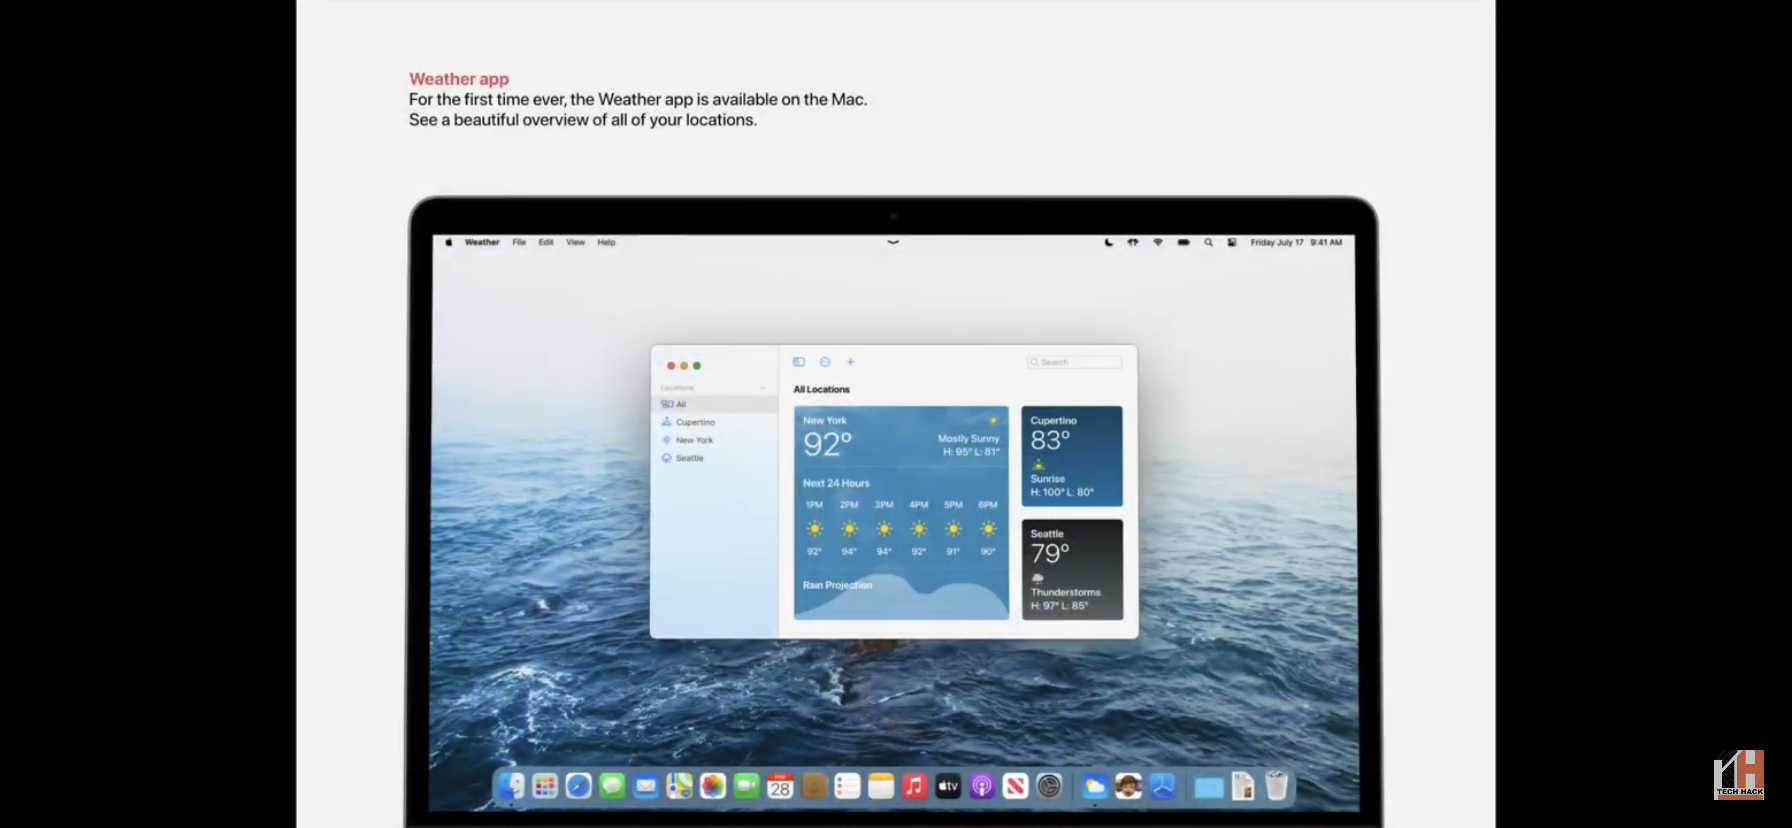Open Podcasts from the Dock
Viewport: 1792px width, 828px height.
tap(982, 787)
